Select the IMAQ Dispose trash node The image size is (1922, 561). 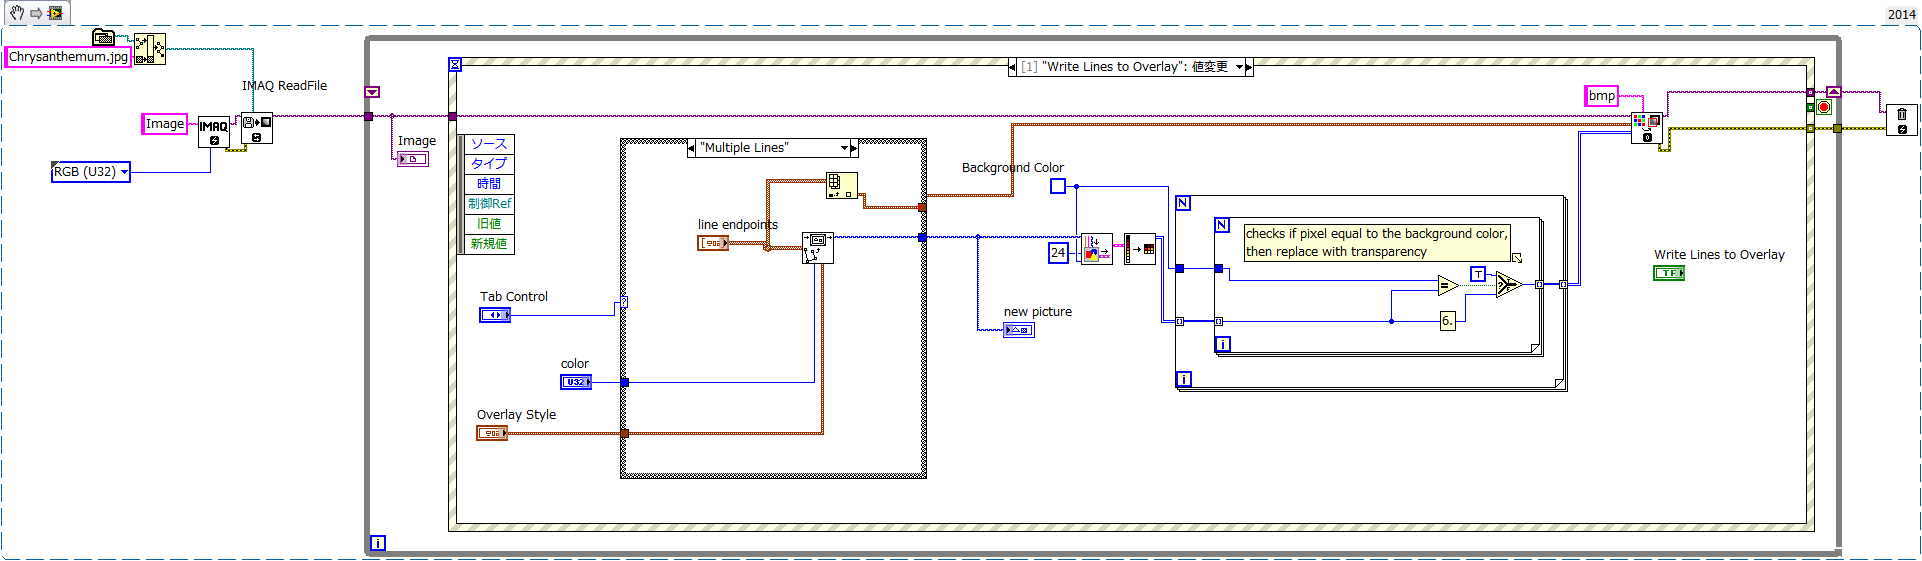(1902, 120)
